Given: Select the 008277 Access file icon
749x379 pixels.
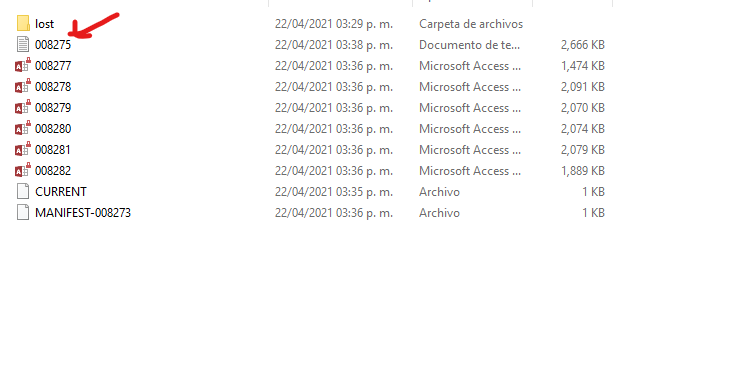Looking at the screenshot, I should tap(23, 65).
